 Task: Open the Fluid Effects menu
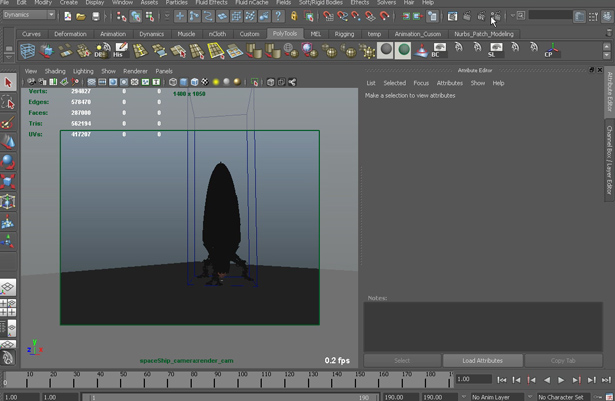coord(211,2)
